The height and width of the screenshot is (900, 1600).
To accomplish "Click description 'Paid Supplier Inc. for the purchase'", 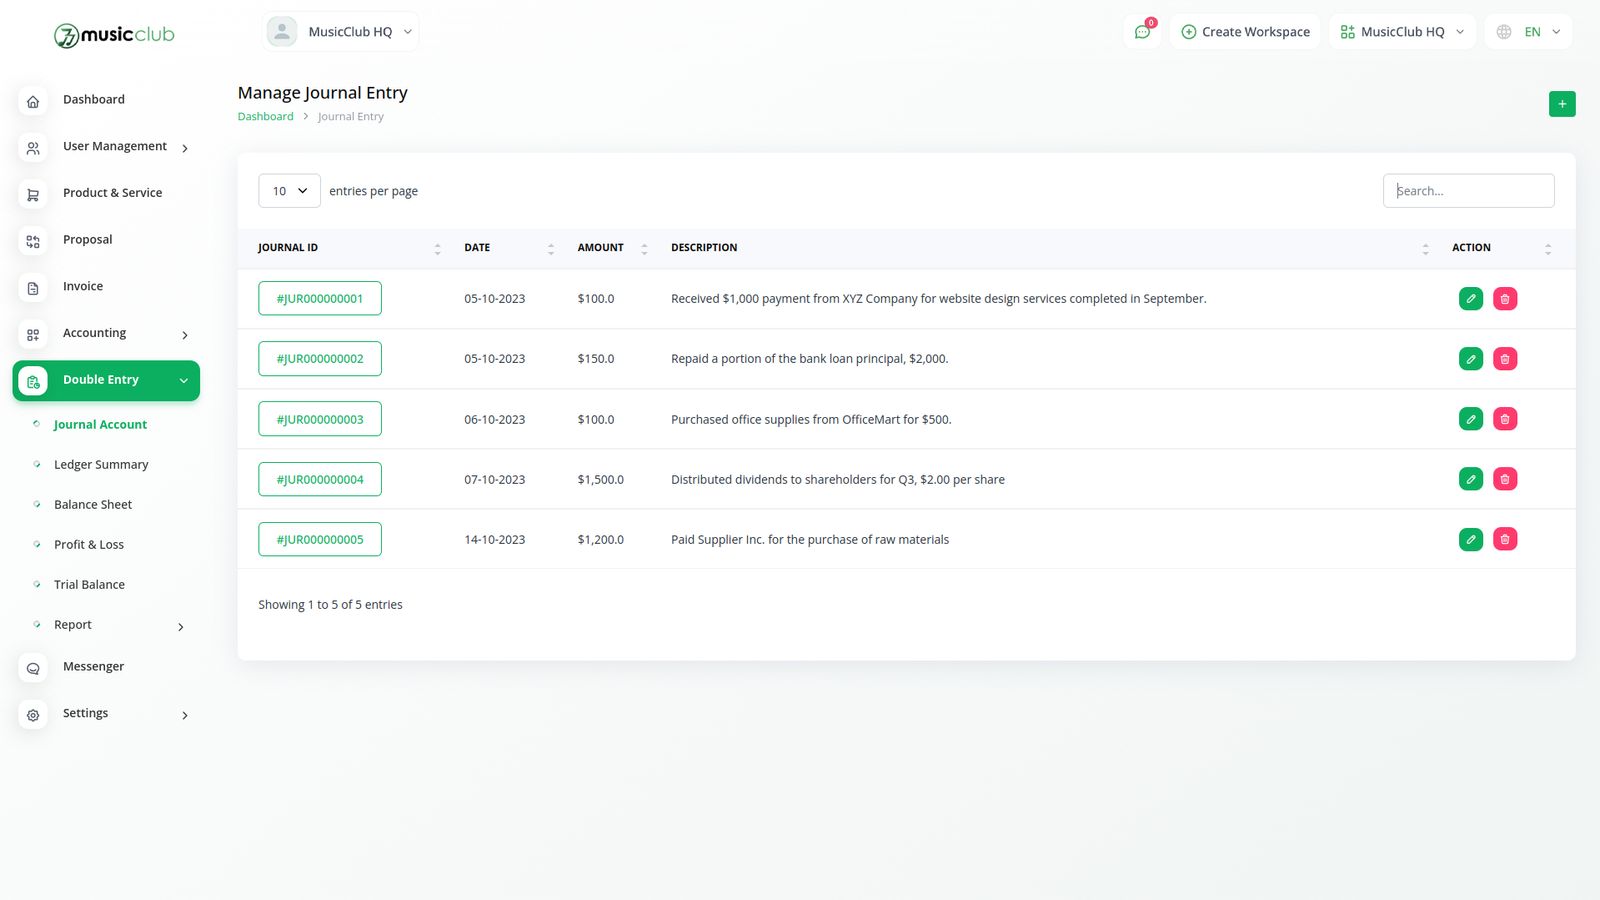I will click(x=810, y=539).
